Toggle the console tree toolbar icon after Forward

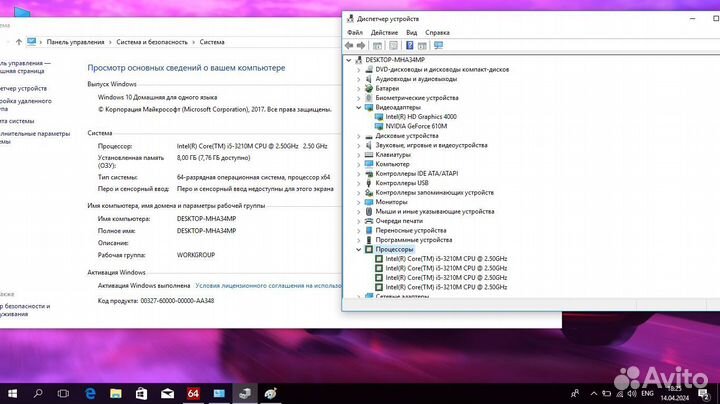(377, 45)
